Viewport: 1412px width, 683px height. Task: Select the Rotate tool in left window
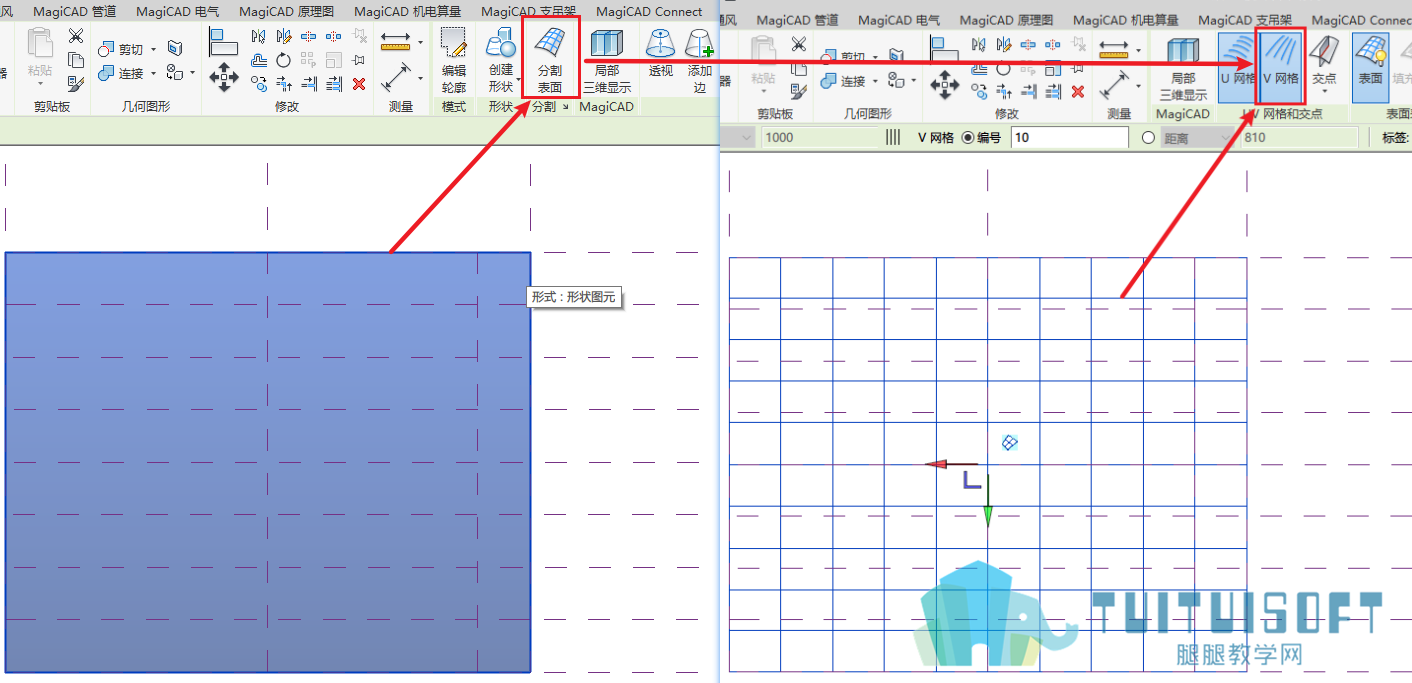[283, 60]
